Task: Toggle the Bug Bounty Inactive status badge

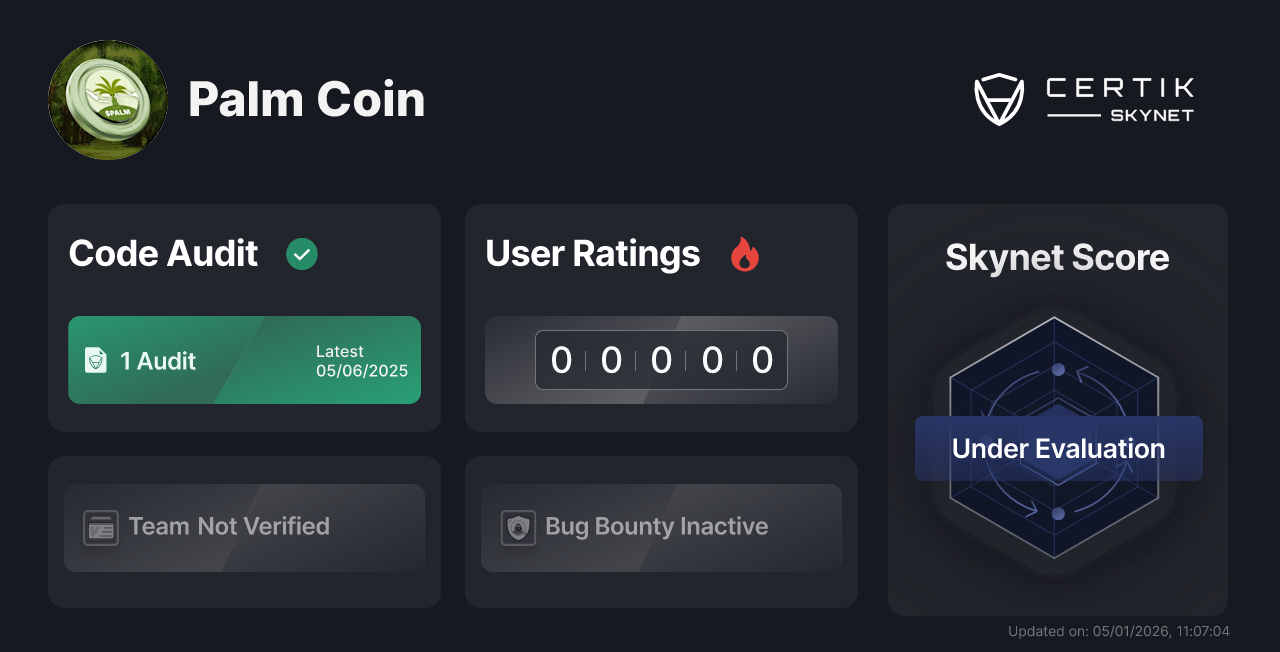Action: (x=661, y=527)
